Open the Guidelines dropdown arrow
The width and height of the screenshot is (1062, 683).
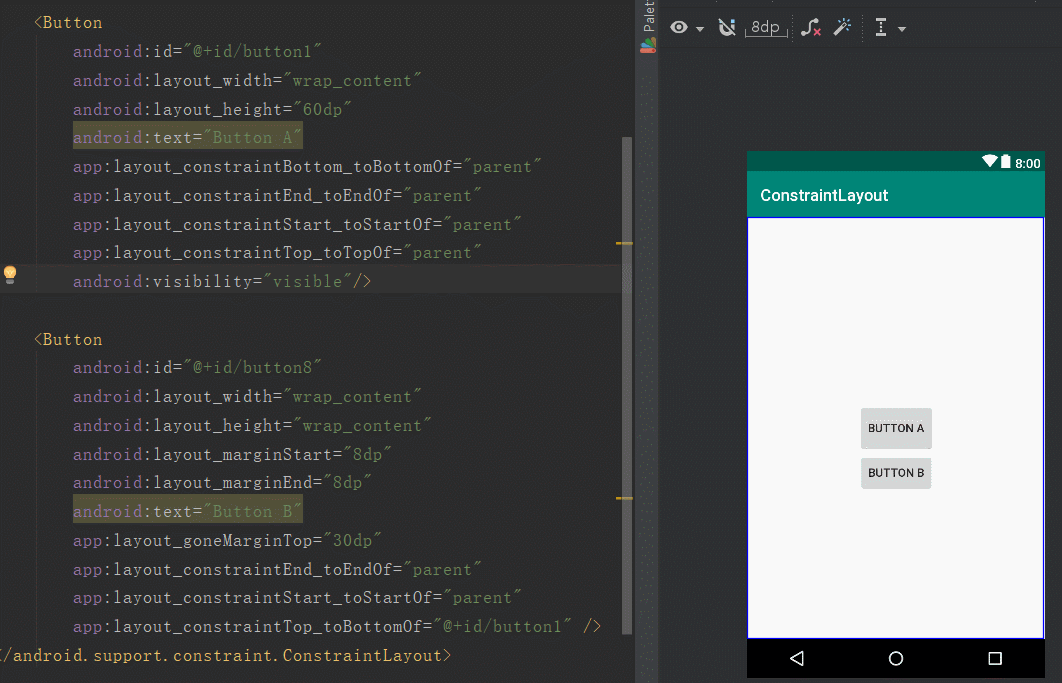(901, 29)
